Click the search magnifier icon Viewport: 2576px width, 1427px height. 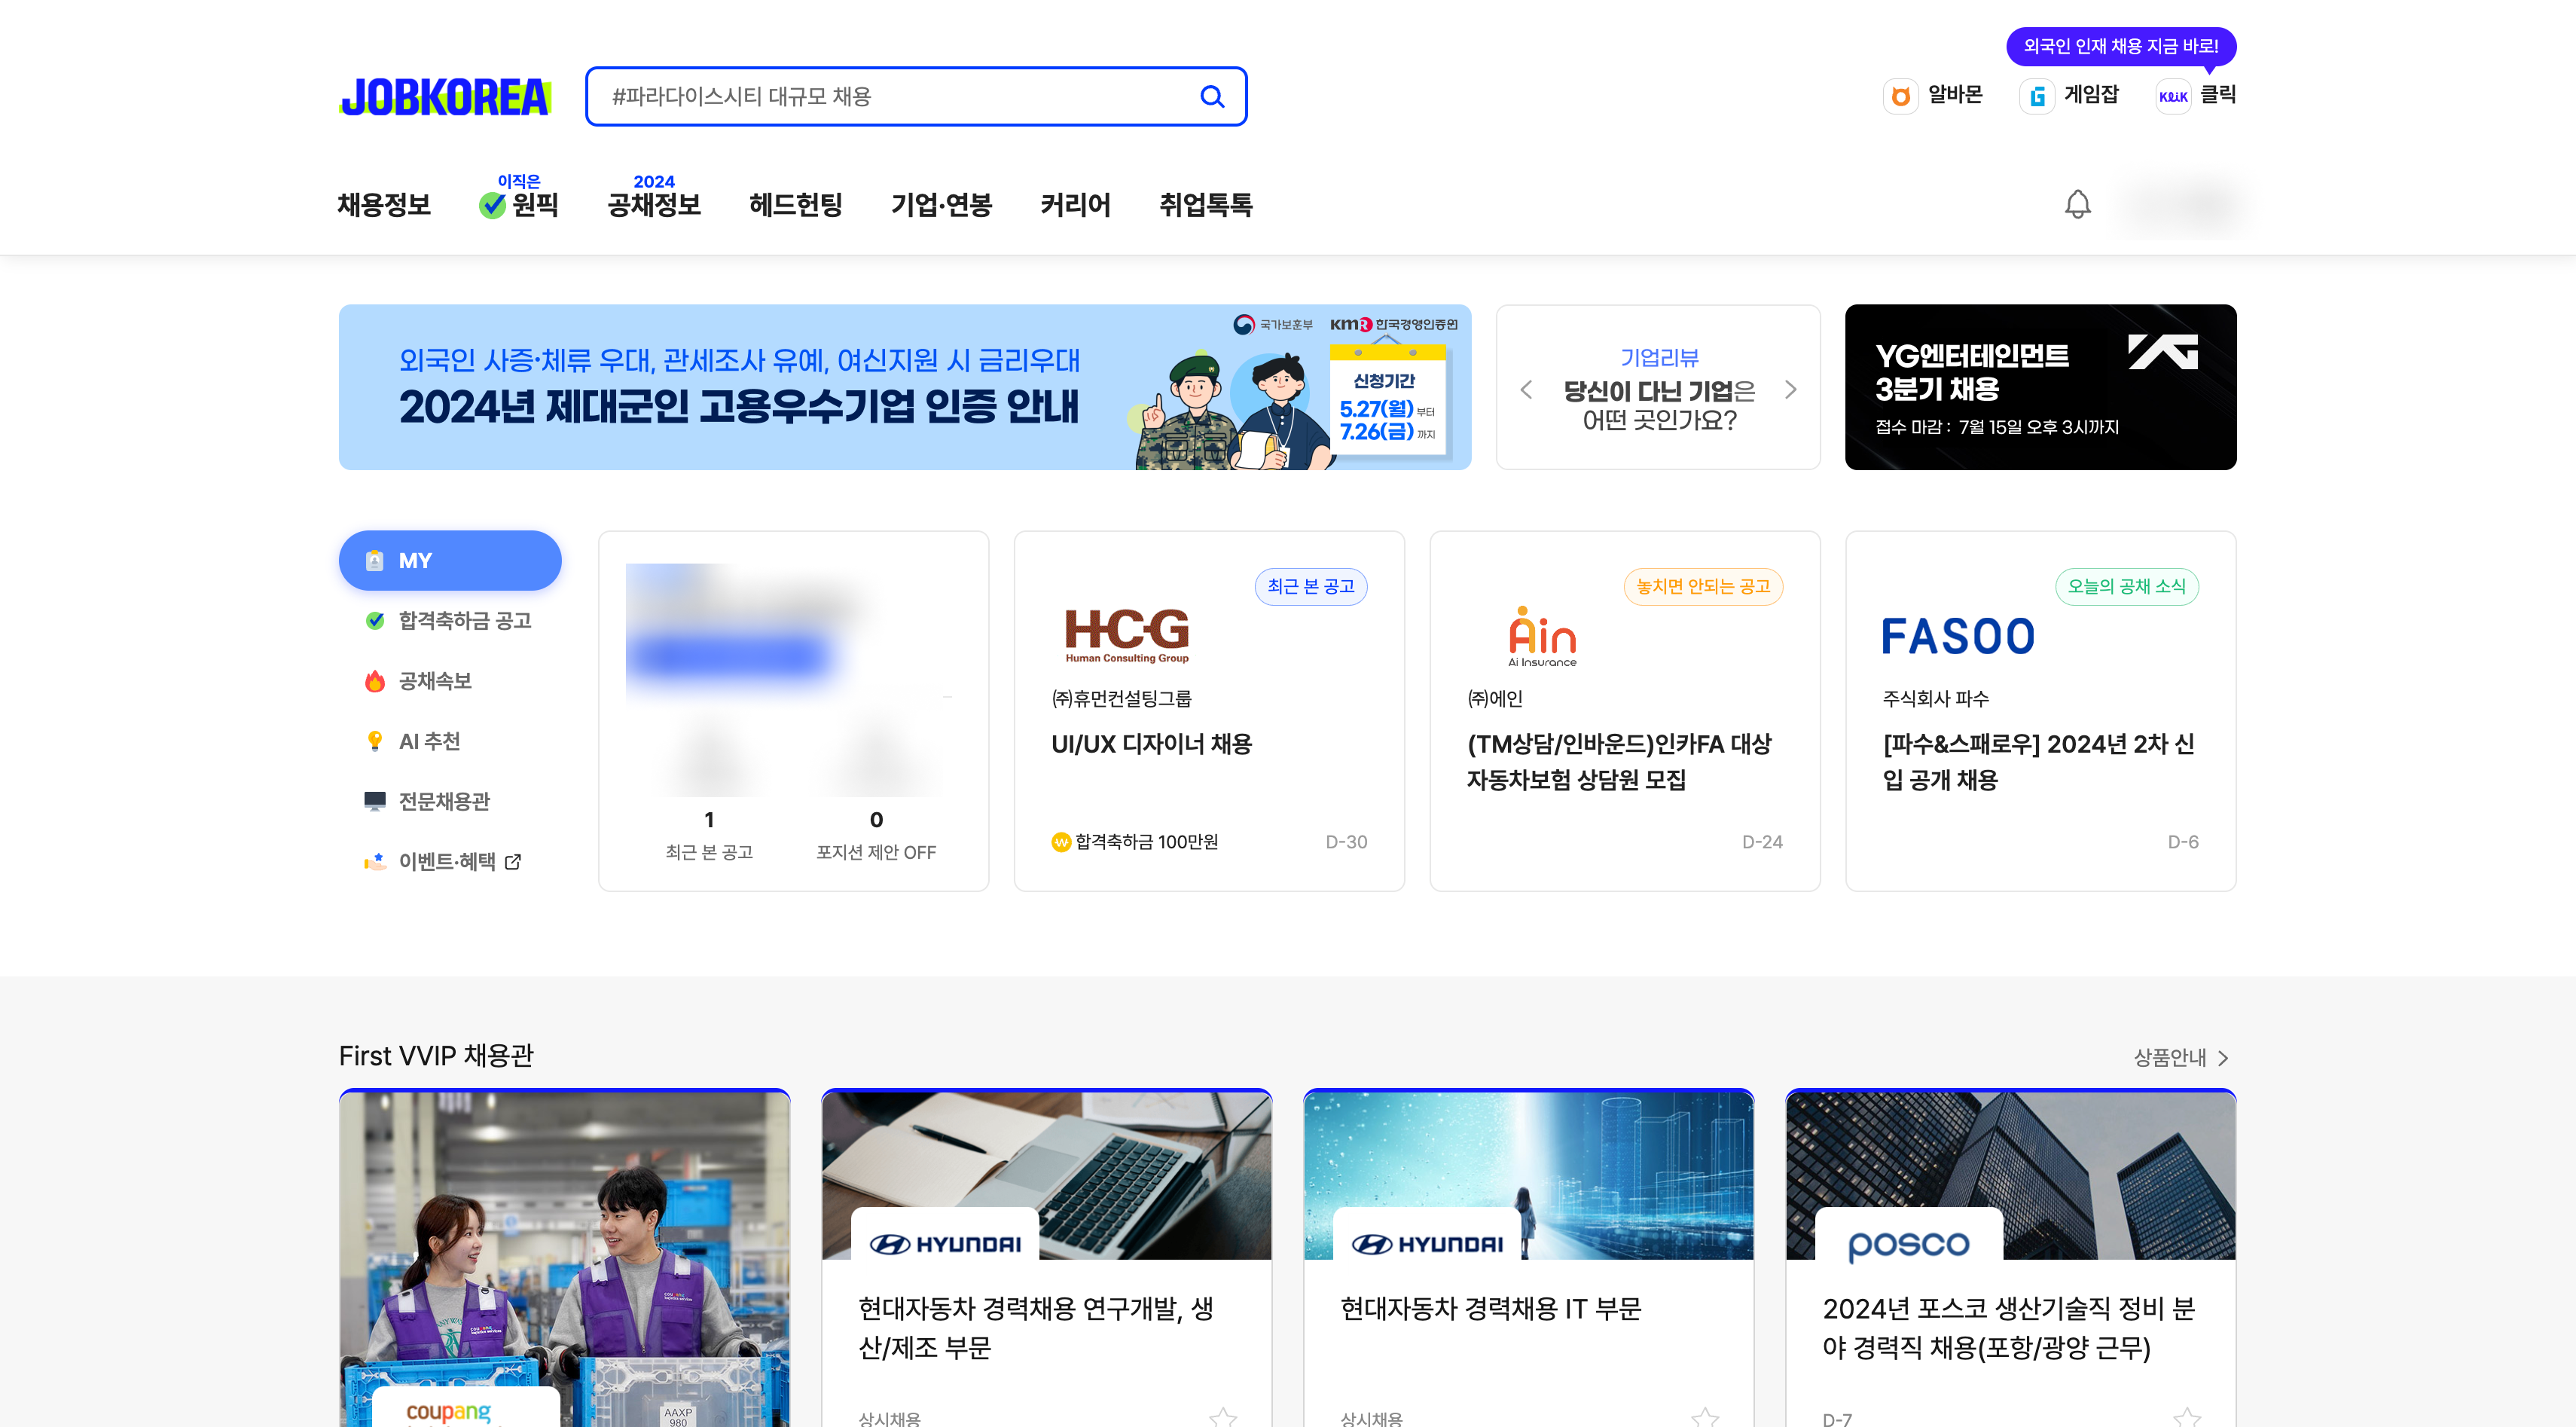[x=1212, y=96]
